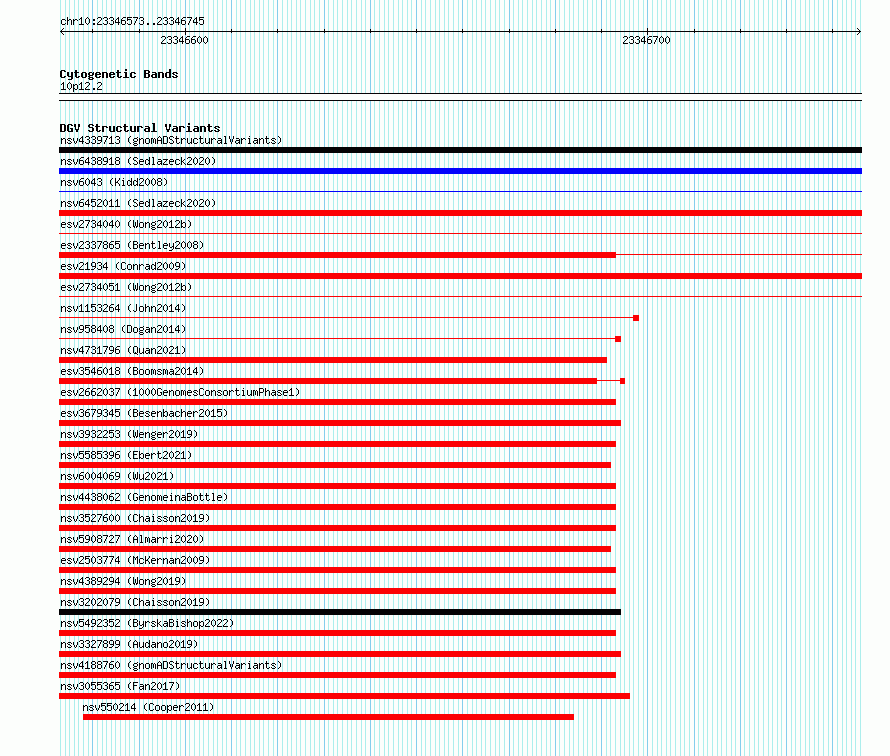890x756 pixels.
Task: Open the nsv4389294 (Wong2019) entry
Action: tap(123, 581)
